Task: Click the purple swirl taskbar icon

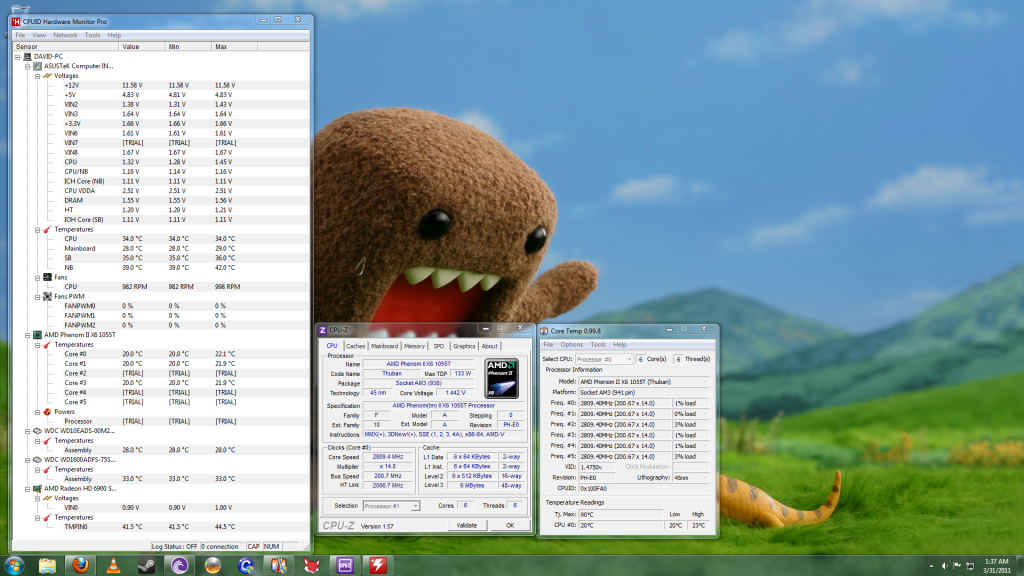Action: click(180, 566)
